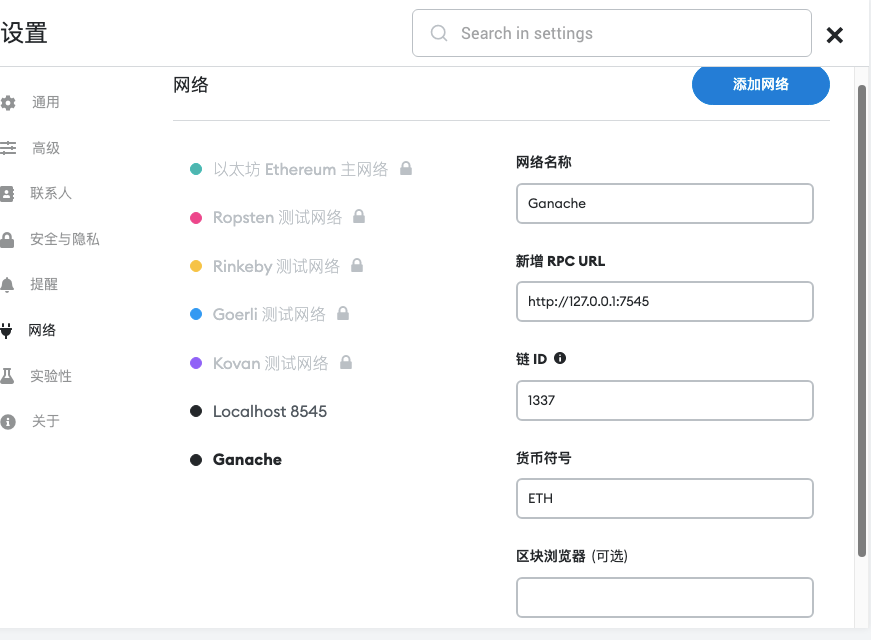Click the purple dot of Kovan network

pos(196,363)
